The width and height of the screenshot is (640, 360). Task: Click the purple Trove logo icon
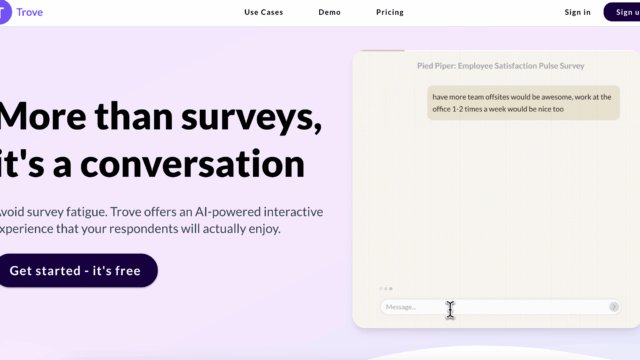point(5,12)
